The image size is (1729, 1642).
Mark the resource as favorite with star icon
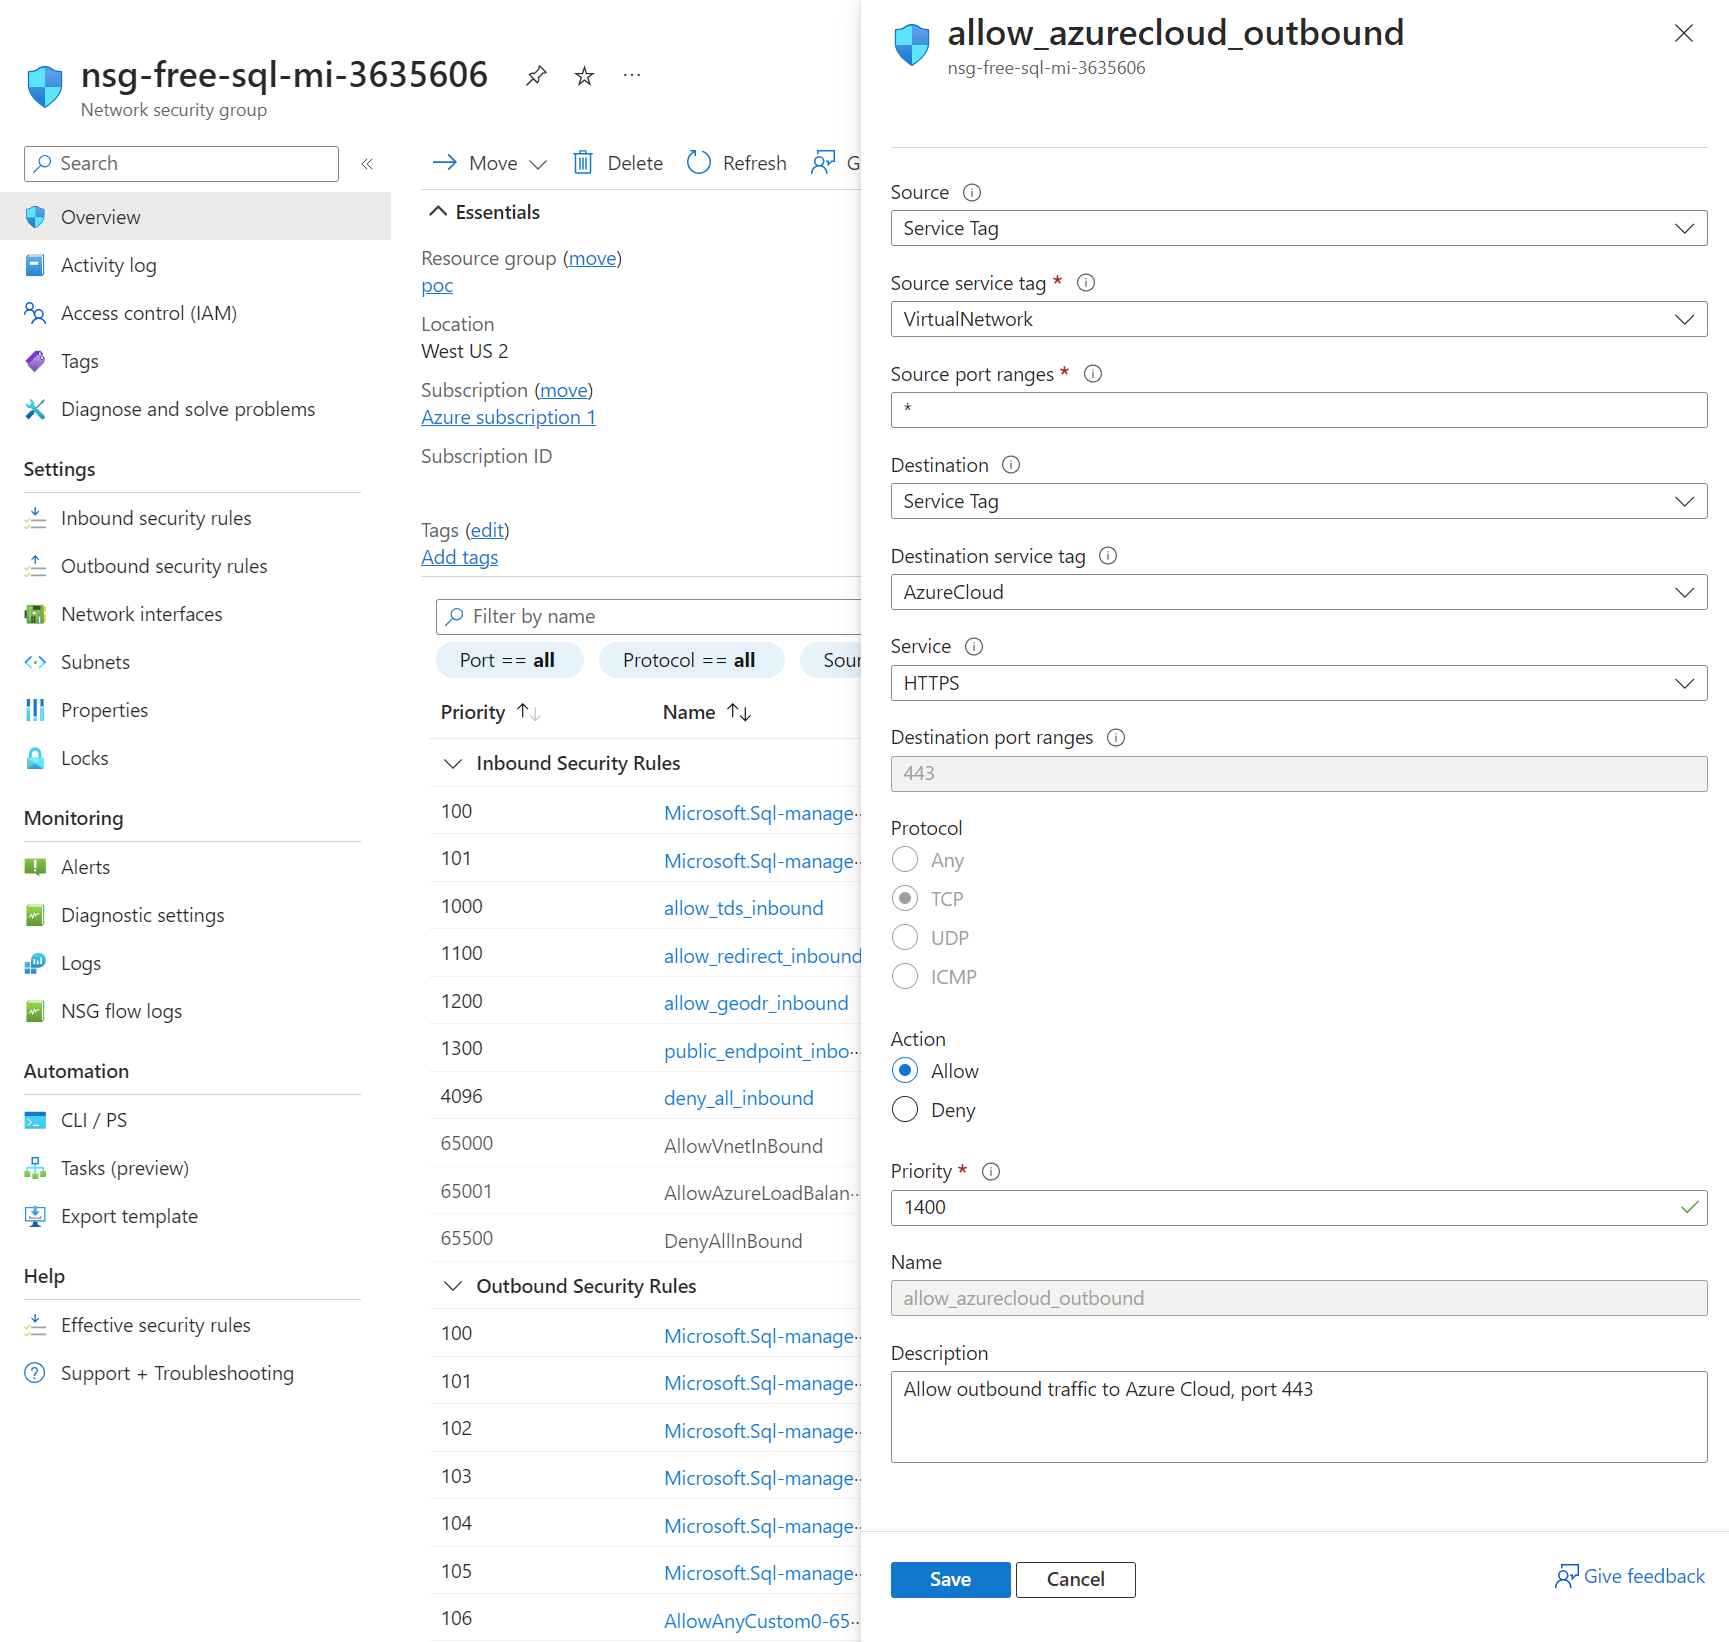584,76
